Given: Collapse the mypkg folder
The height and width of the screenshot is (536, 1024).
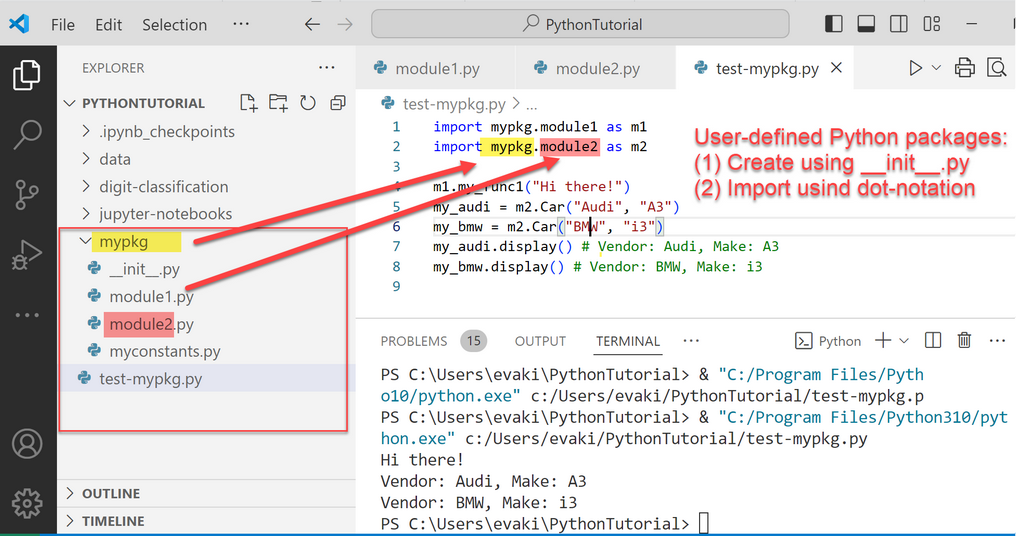Looking at the screenshot, I should pos(85,241).
